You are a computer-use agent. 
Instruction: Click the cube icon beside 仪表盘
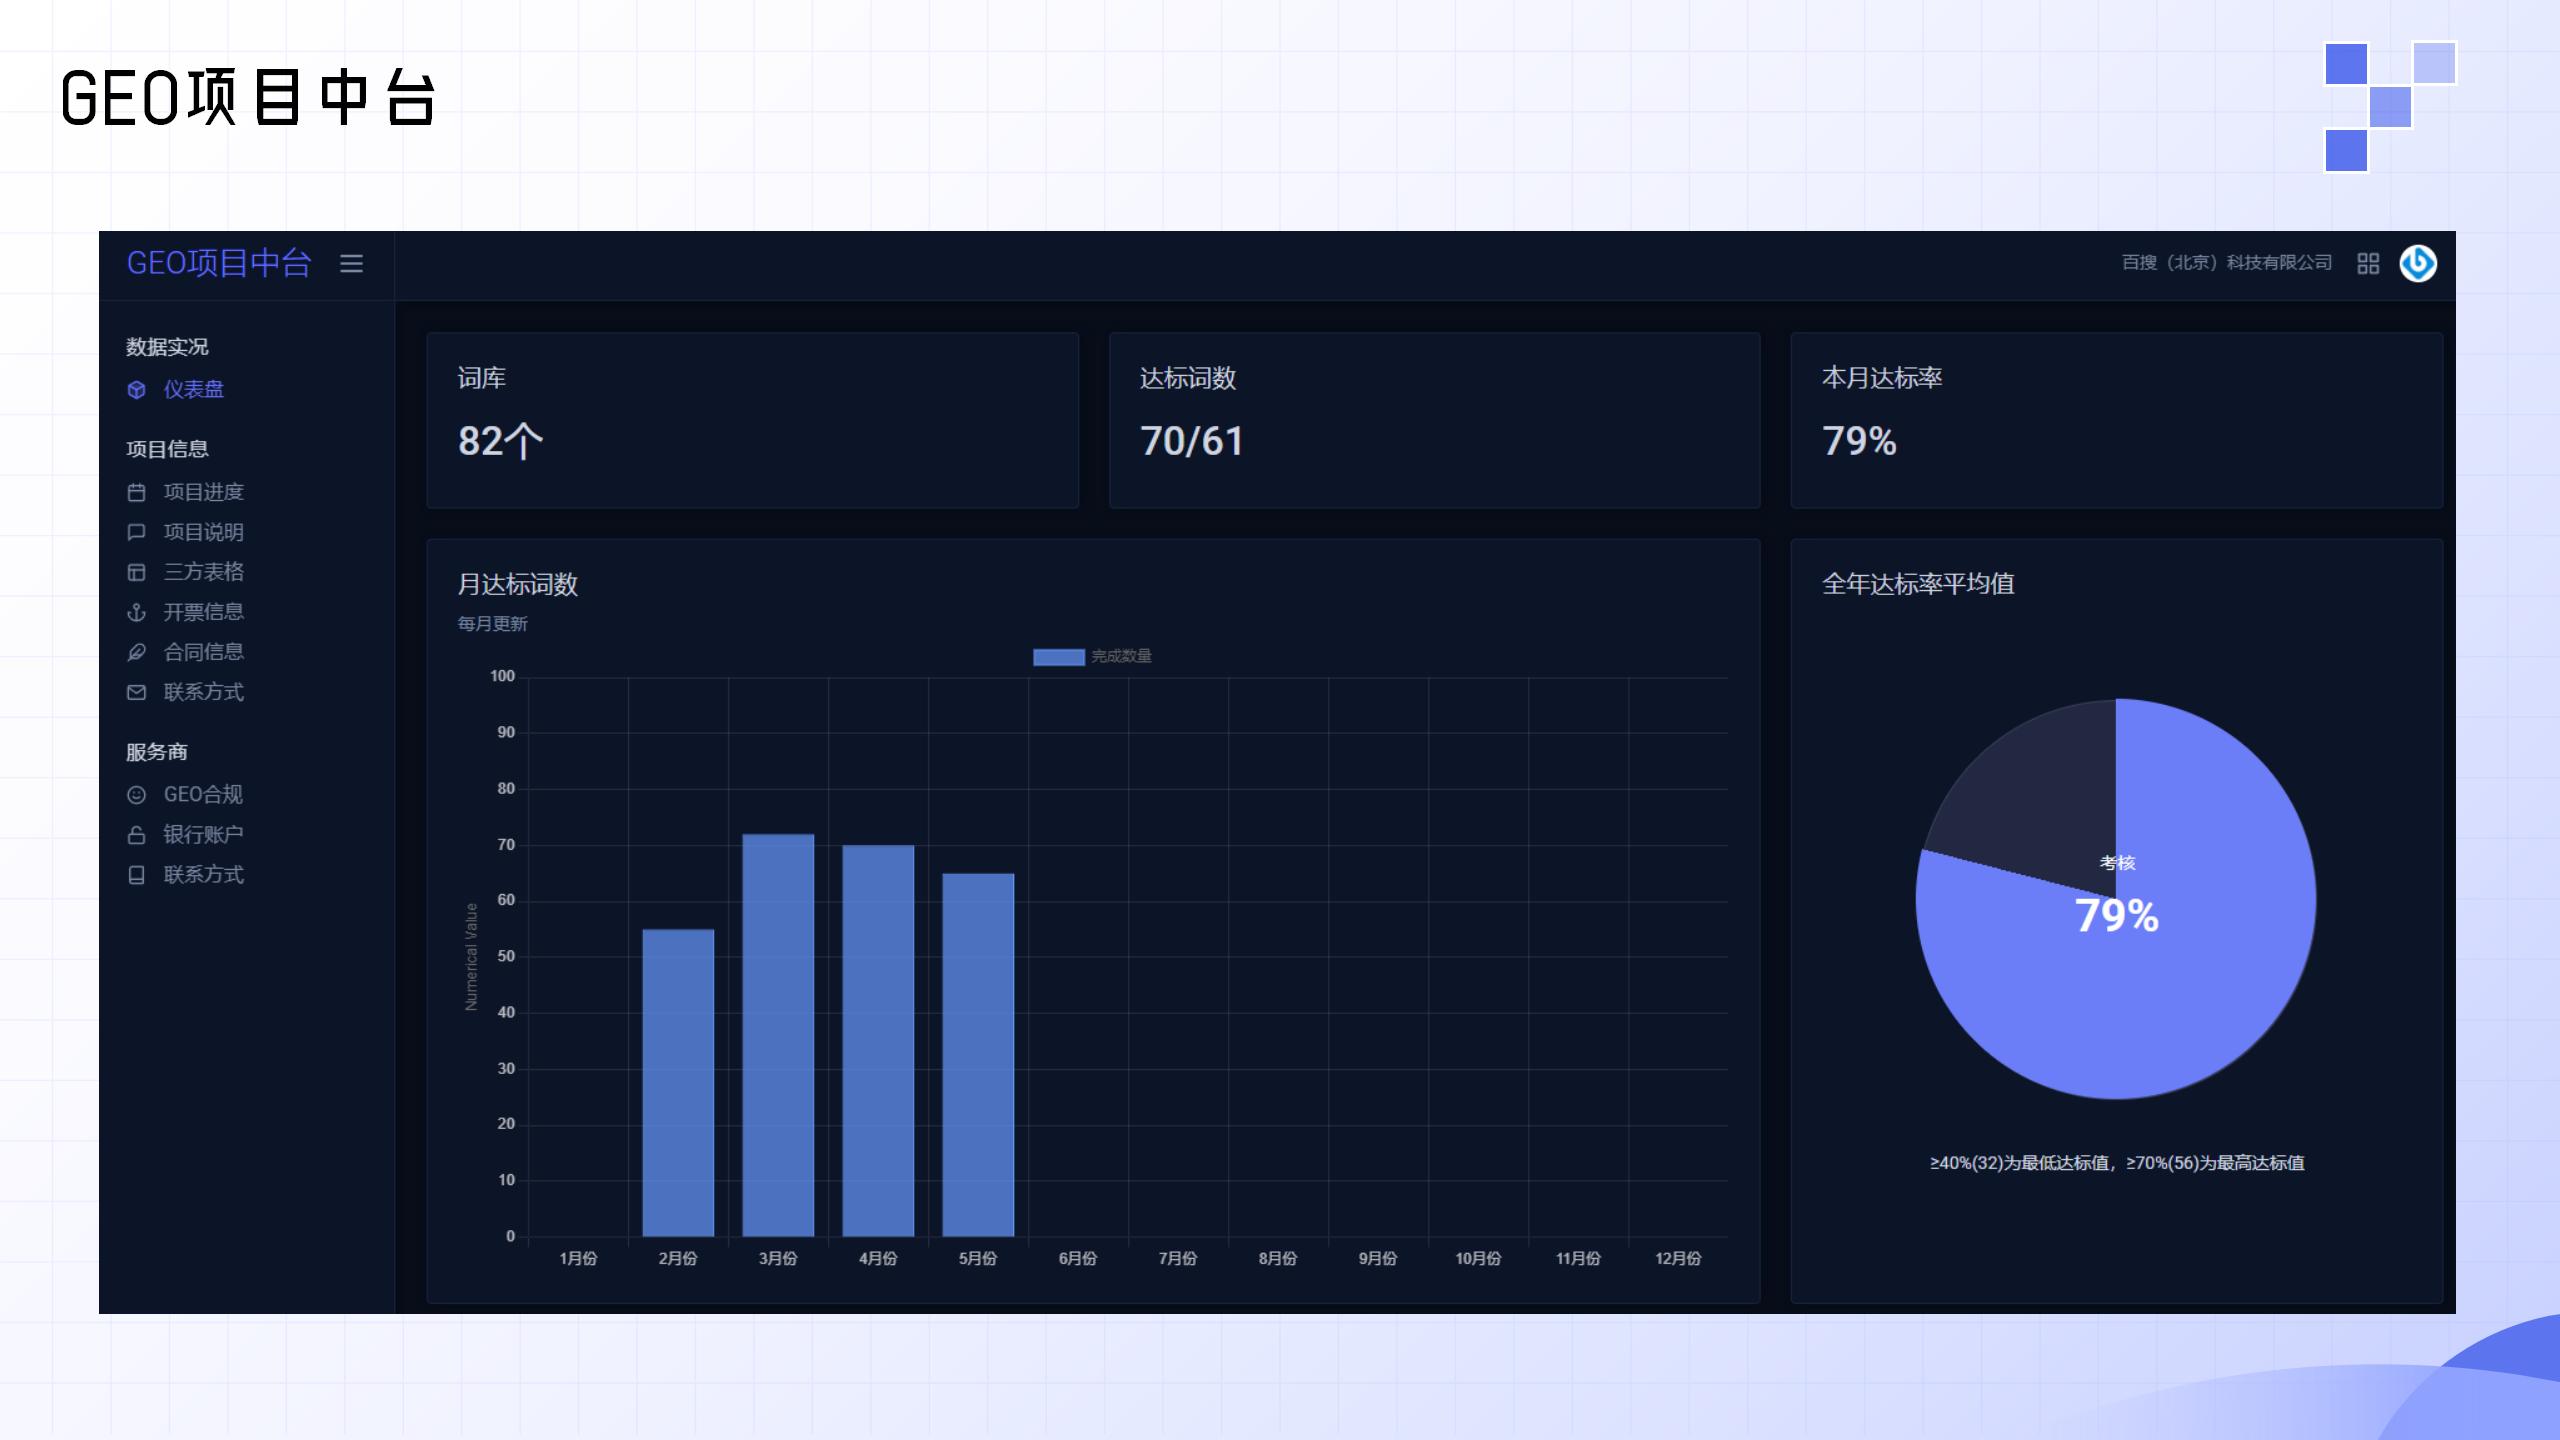click(137, 390)
